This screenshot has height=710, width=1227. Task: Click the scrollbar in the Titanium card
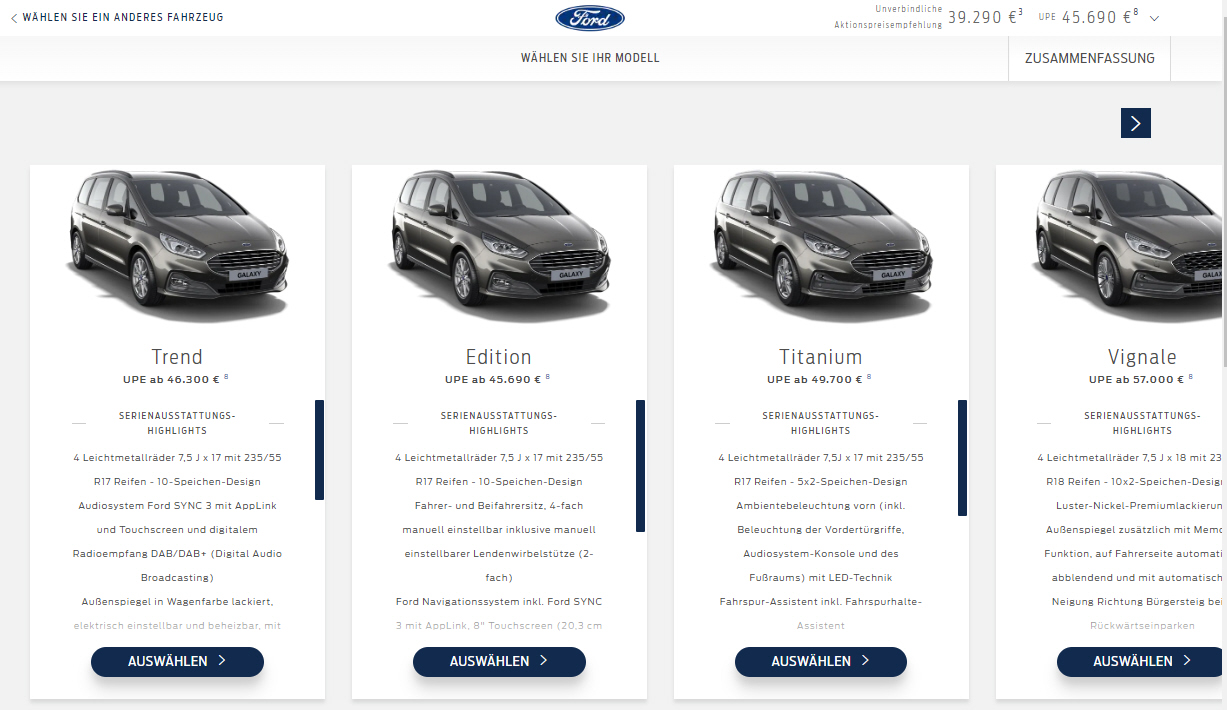tap(962, 458)
